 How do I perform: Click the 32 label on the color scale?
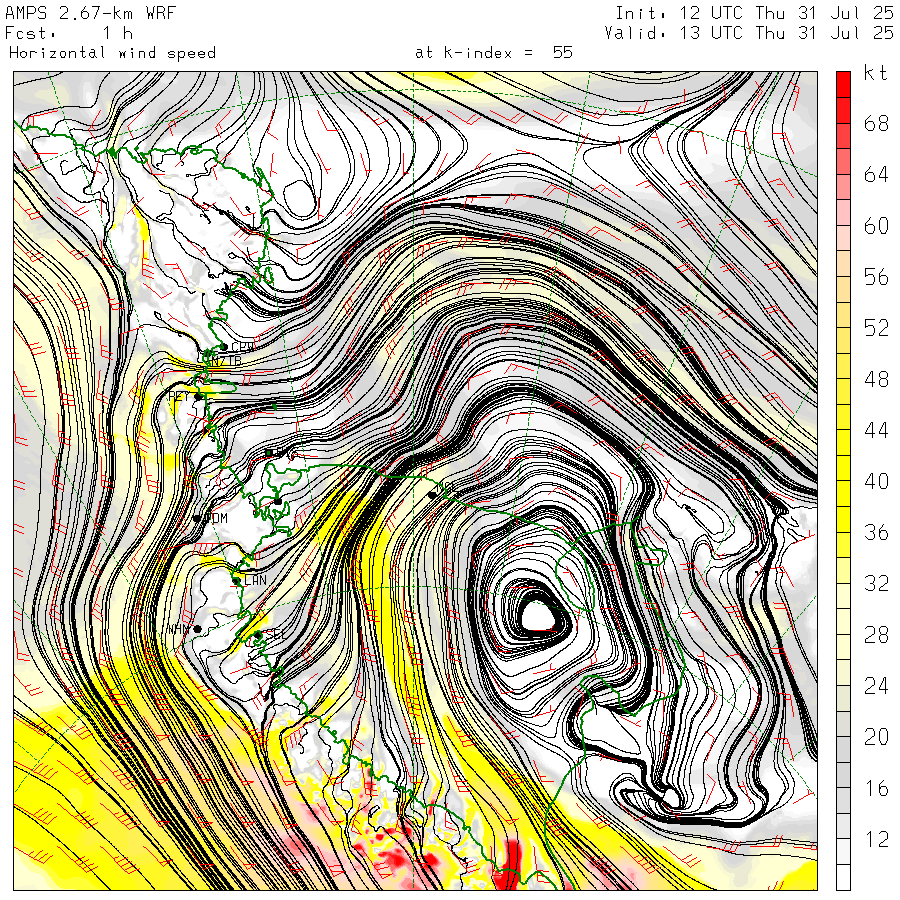(x=876, y=584)
